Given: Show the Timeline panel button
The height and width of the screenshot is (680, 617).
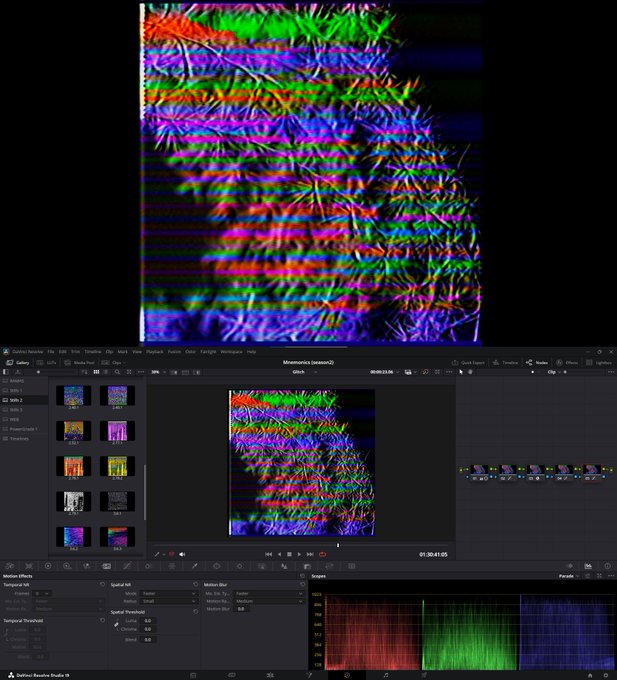Looking at the screenshot, I should click(x=505, y=363).
